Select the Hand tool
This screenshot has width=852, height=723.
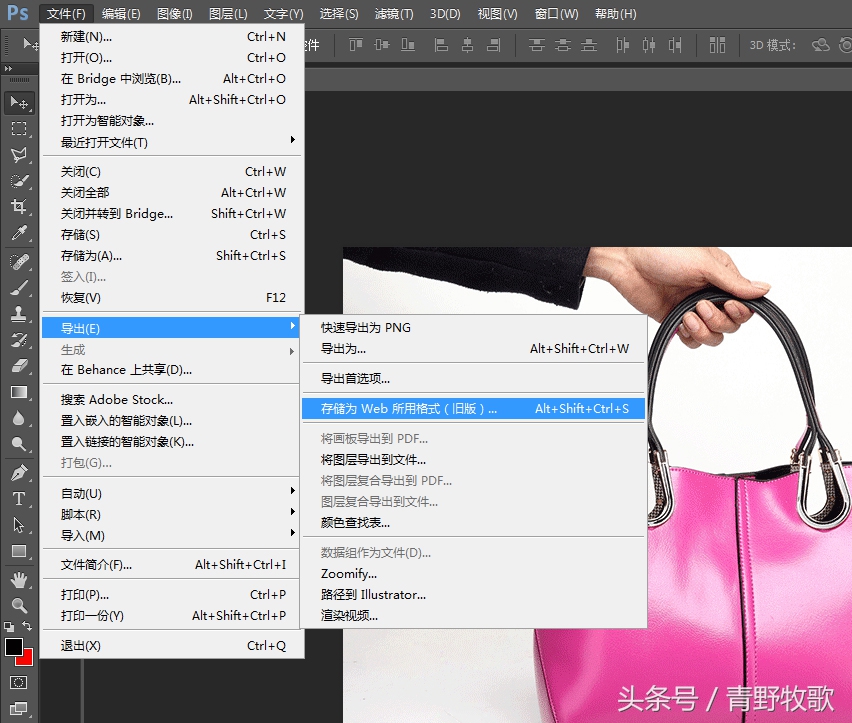click(20, 577)
